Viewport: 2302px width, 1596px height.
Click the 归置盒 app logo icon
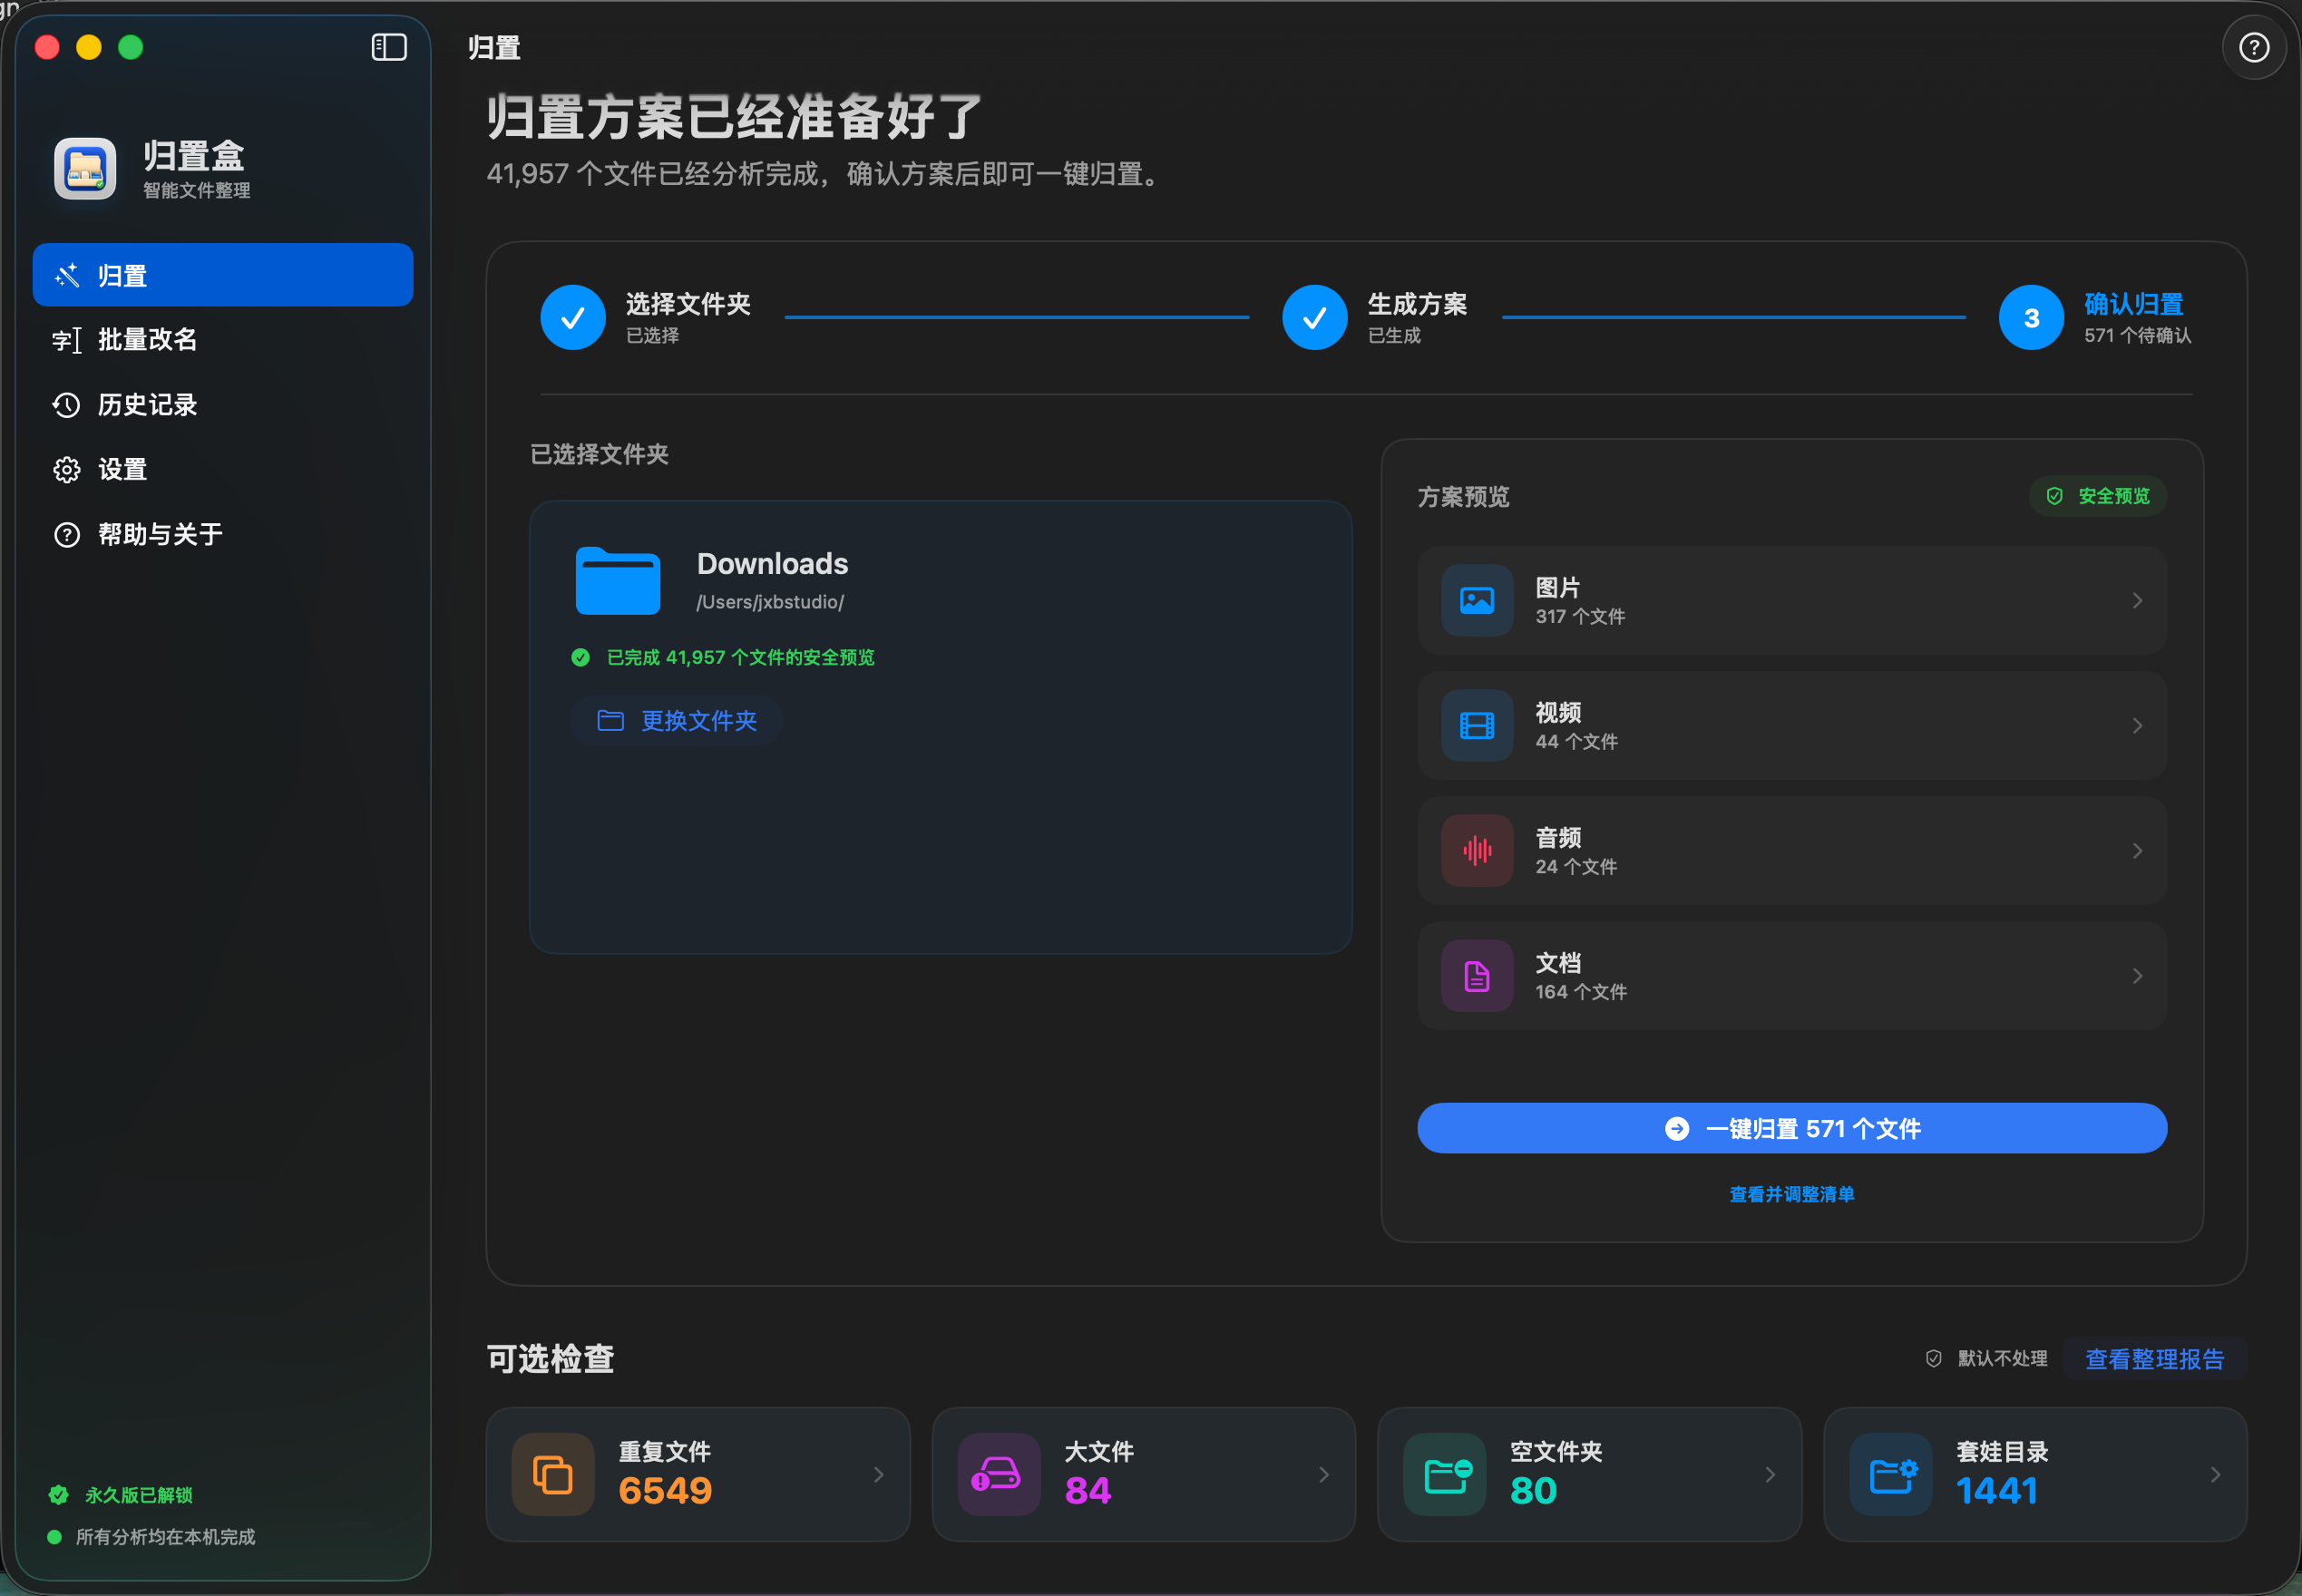(x=85, y=168)
